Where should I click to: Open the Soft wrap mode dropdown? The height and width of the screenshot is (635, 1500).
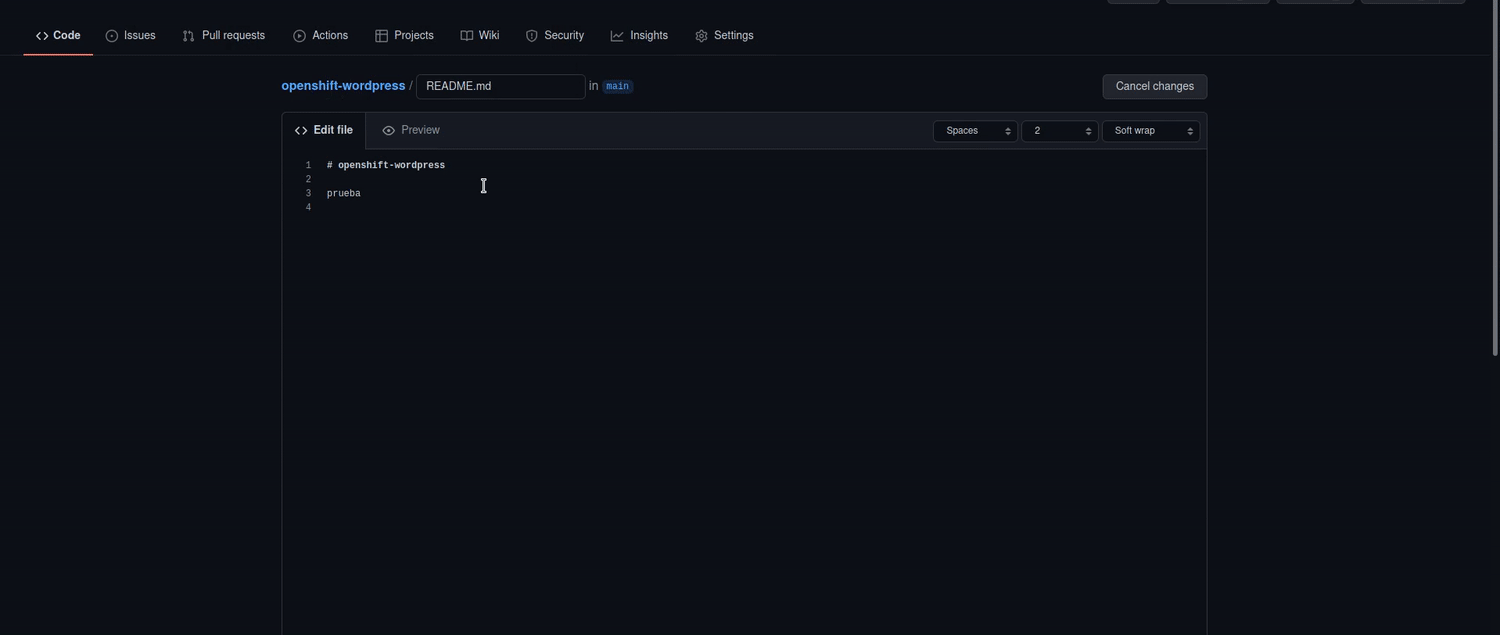(x=1150, y=131)
